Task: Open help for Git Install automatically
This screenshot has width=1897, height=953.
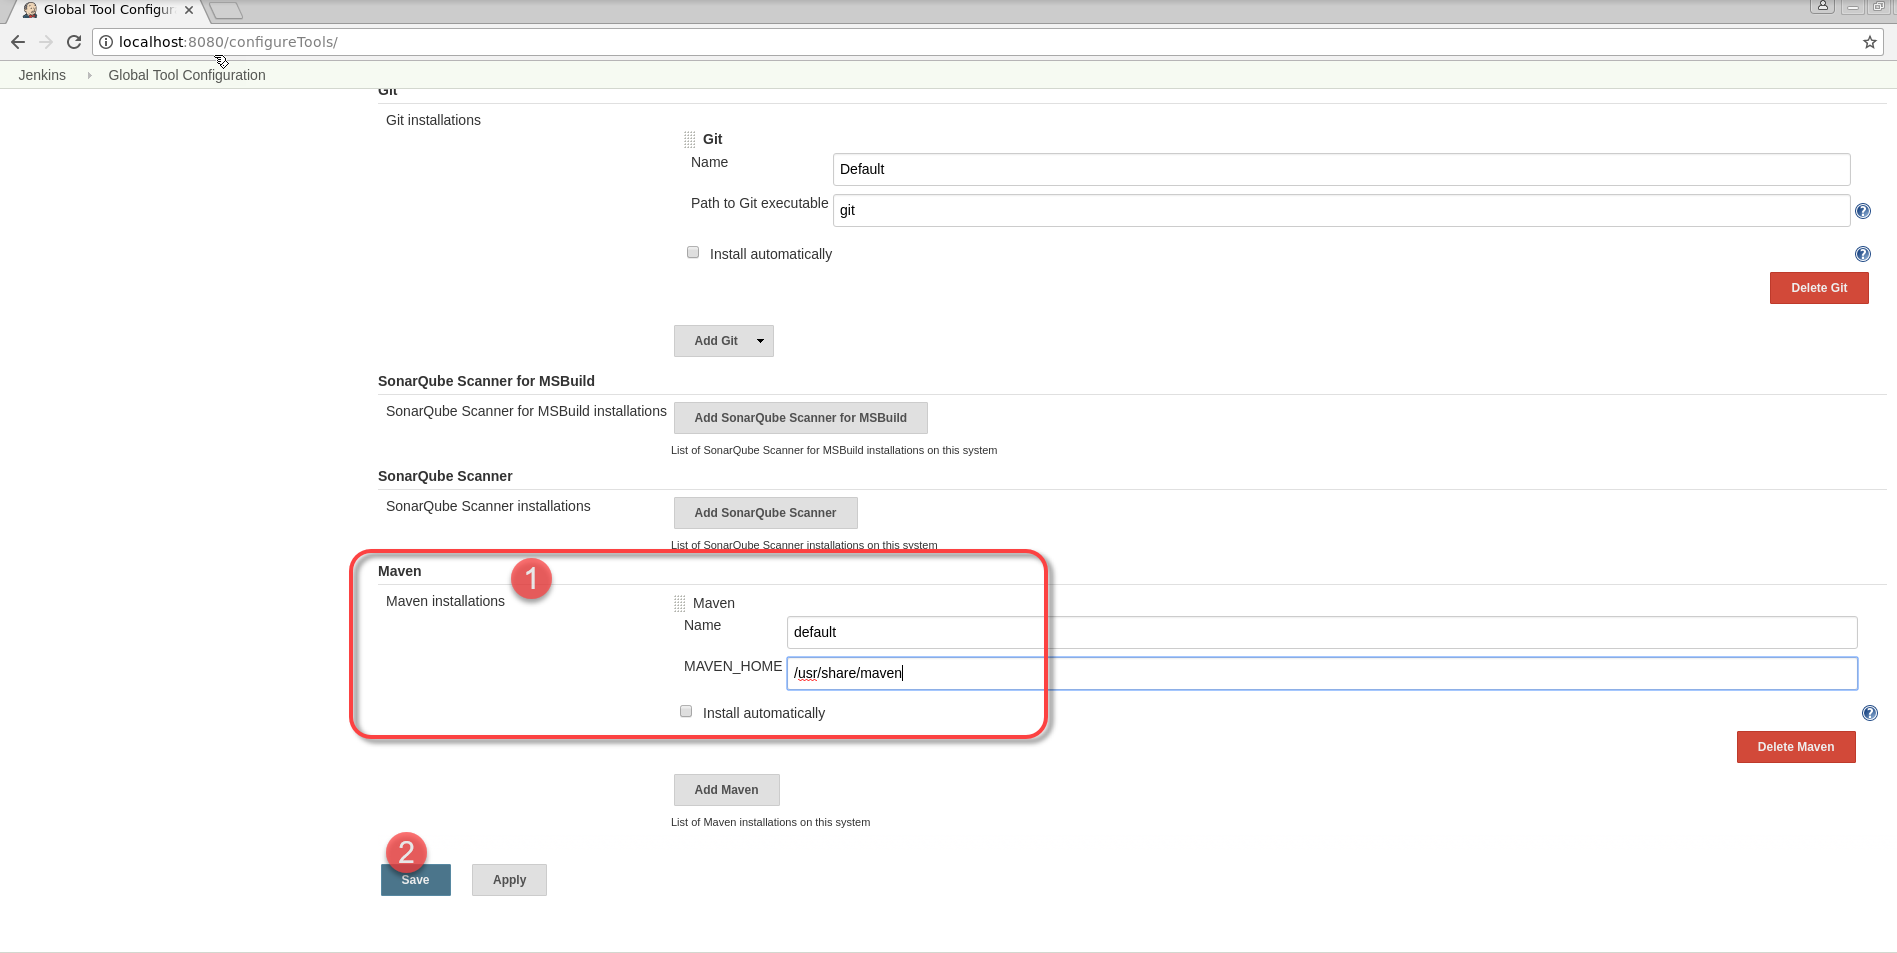Action: pyautogui.click(x=1863, y=254)
